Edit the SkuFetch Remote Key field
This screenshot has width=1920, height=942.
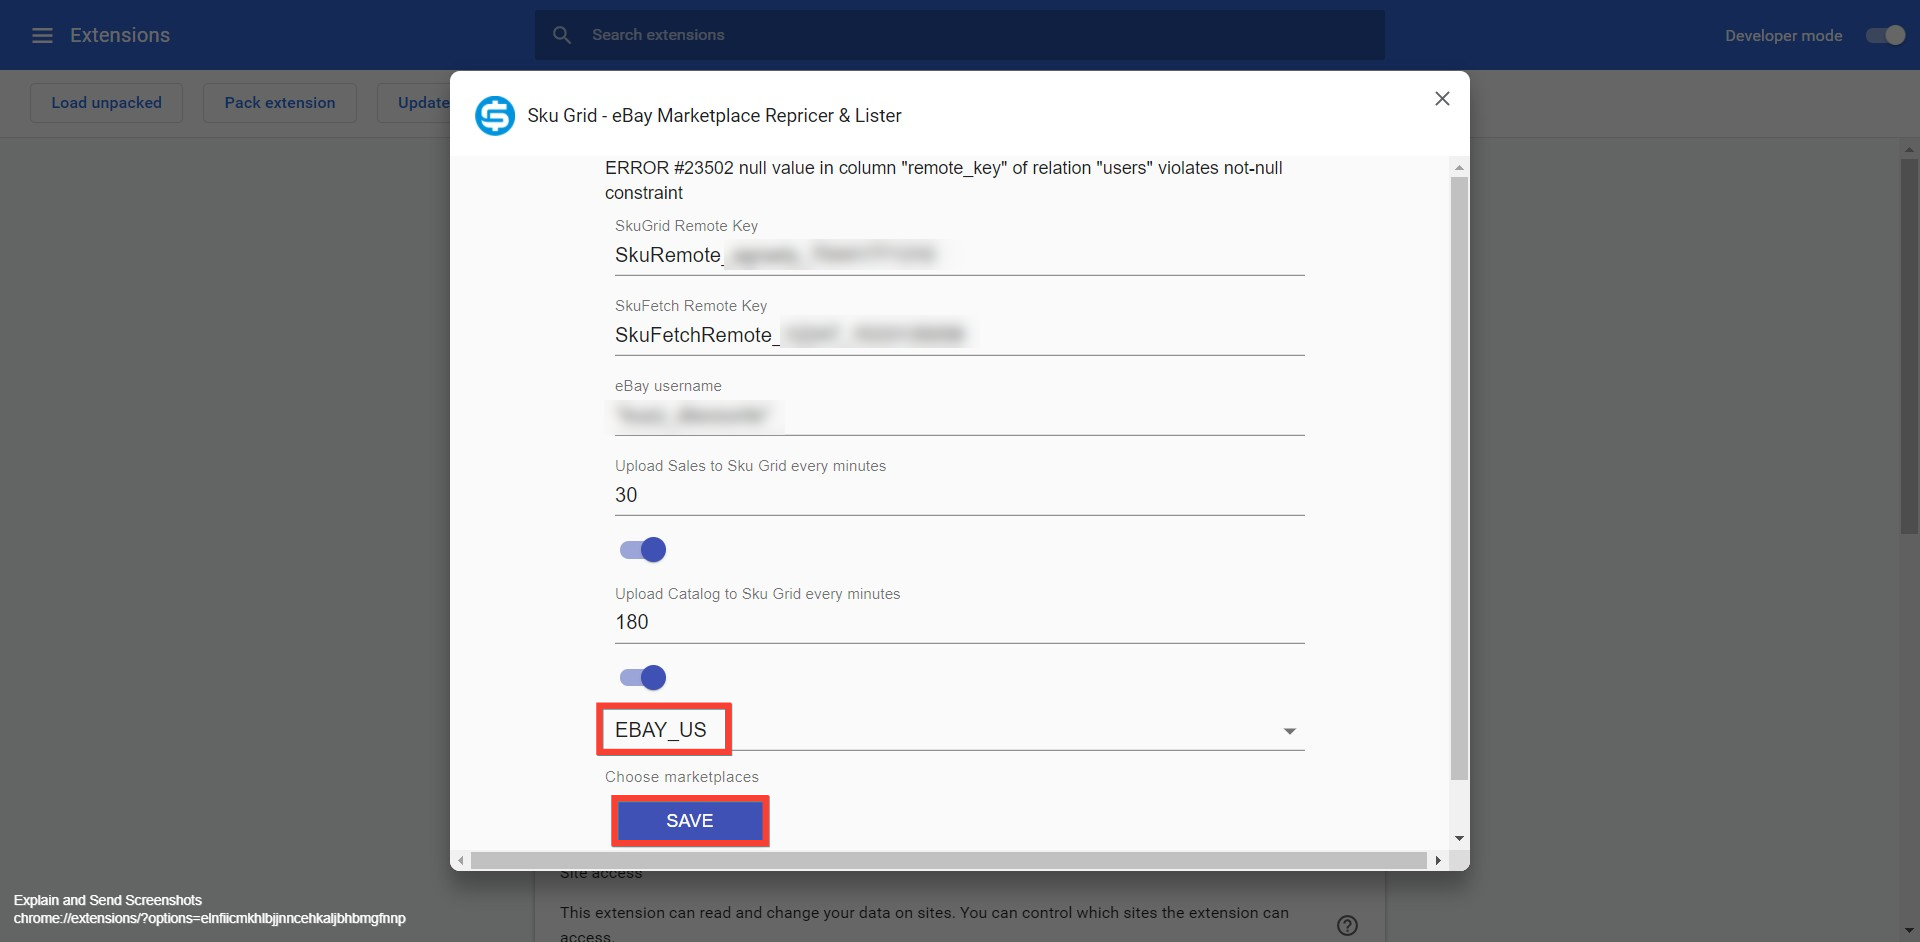[x=960, y=336]
